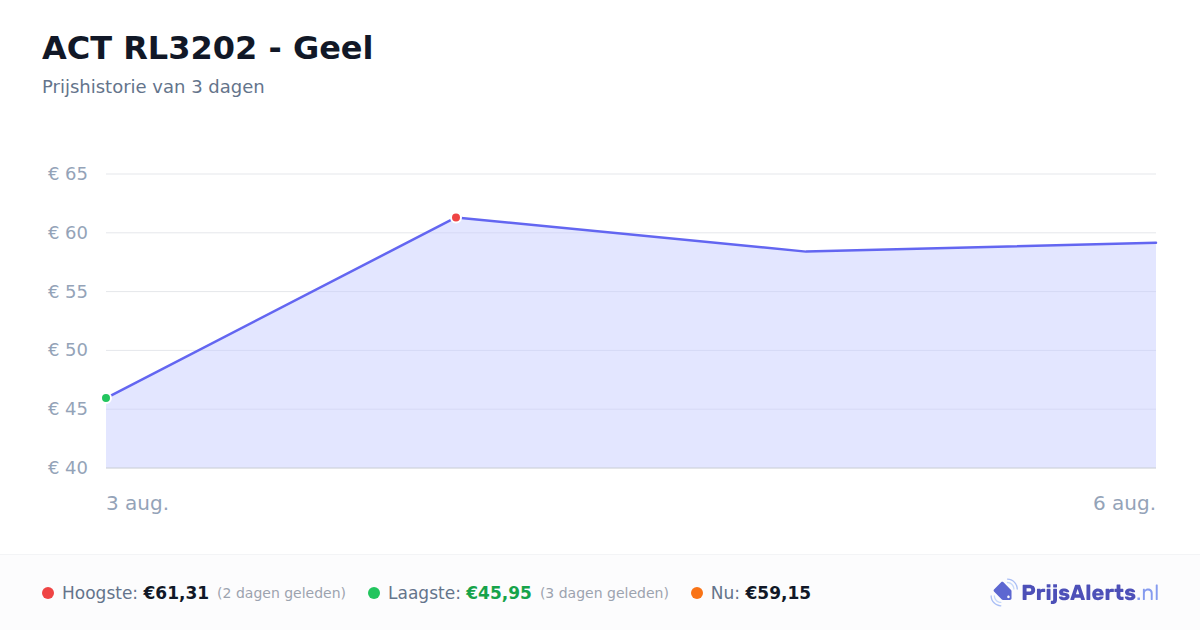Image resolution: width=1200 pixels, height=630 pixels.
Task: Click the current price value €59,15
Action: pos(778,593)
